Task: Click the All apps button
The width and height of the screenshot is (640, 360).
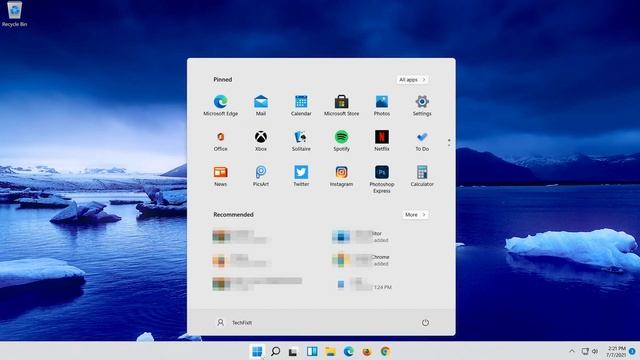Action: 412,80
